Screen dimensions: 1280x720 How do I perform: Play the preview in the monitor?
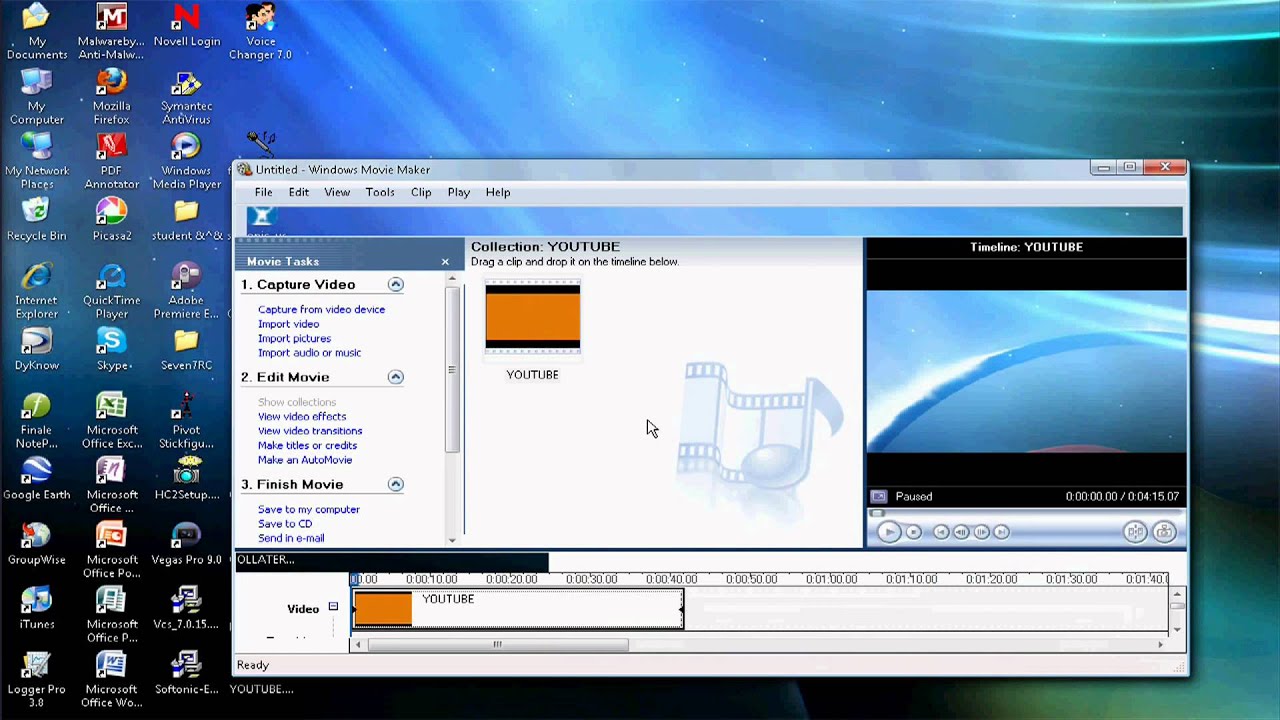click(888, 532)
